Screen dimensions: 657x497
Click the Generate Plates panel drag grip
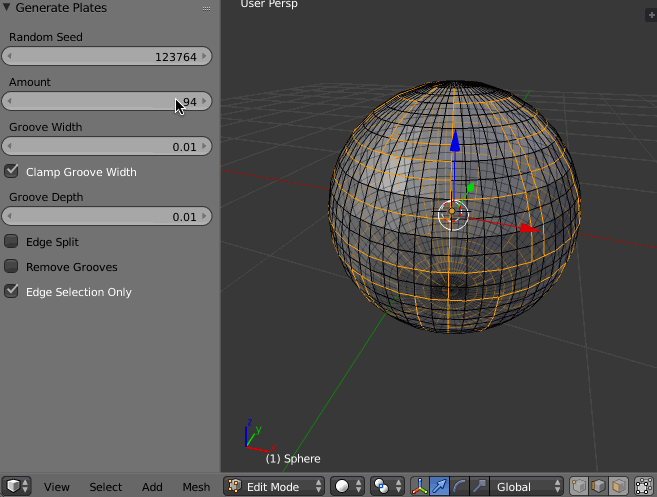[x=206, y=8]
